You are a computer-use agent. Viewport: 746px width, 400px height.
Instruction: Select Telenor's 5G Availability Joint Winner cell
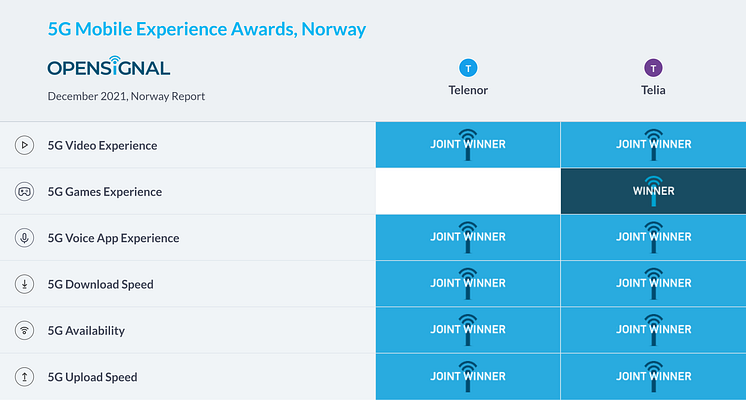tap(468, 330)
